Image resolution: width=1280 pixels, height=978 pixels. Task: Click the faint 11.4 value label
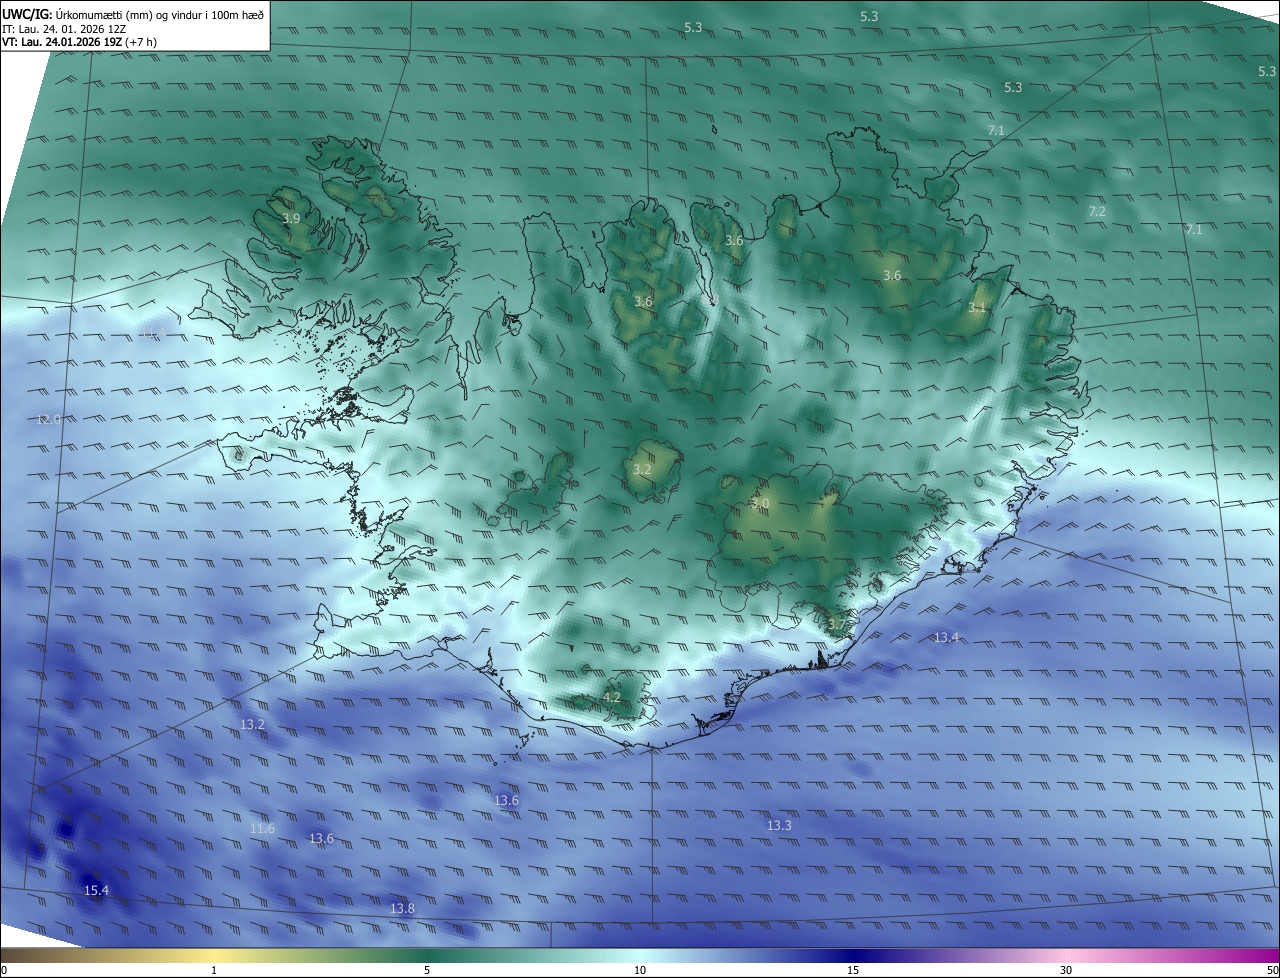pyautogui.click(x=153, y=333)
